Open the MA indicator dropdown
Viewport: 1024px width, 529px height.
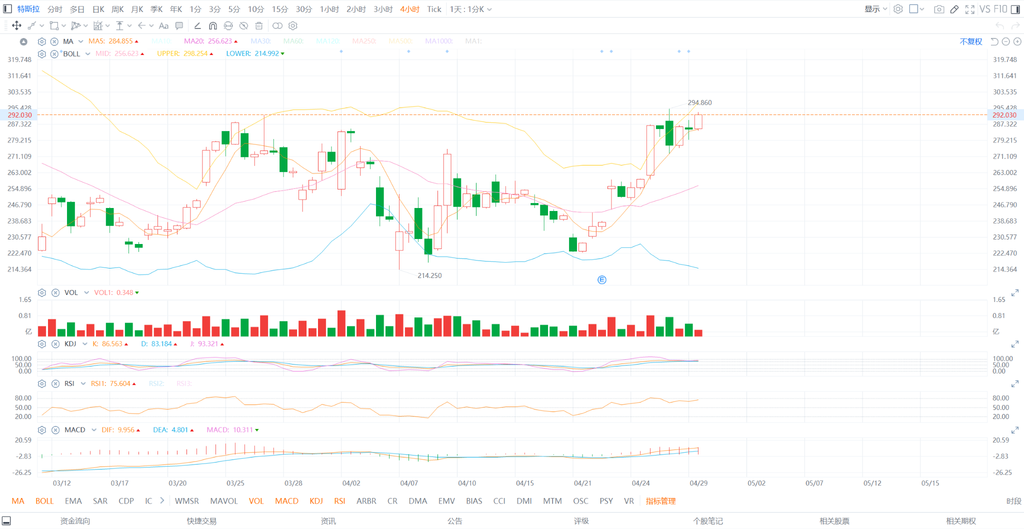(x=81, y=41)
